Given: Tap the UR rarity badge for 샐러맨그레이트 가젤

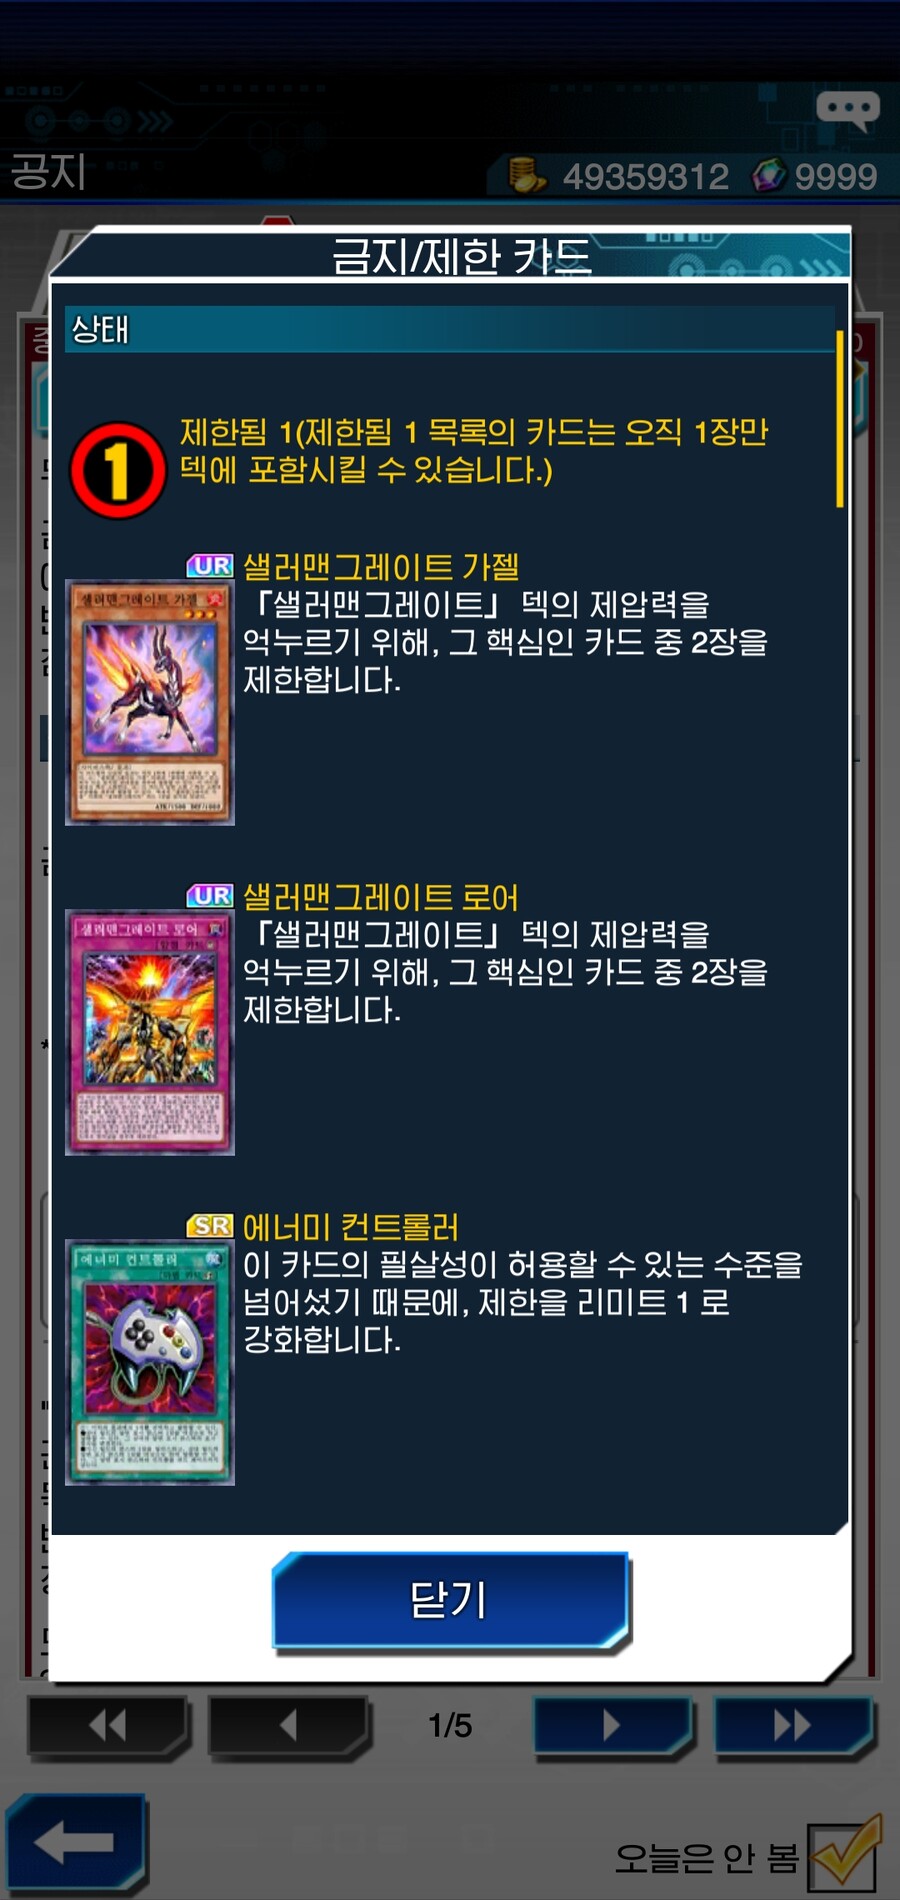Looking at the screenshot, I should click(210, 566).
